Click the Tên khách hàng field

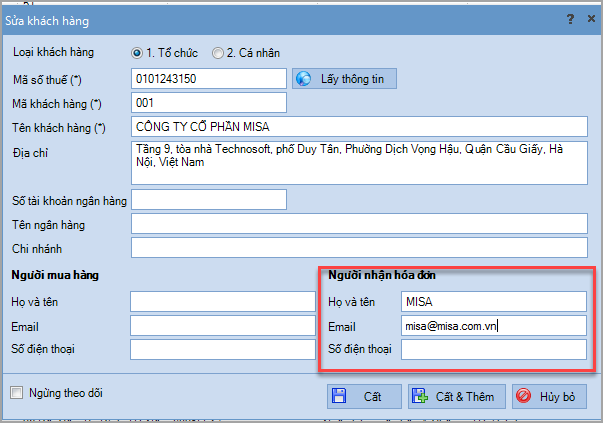pos(359,127)
